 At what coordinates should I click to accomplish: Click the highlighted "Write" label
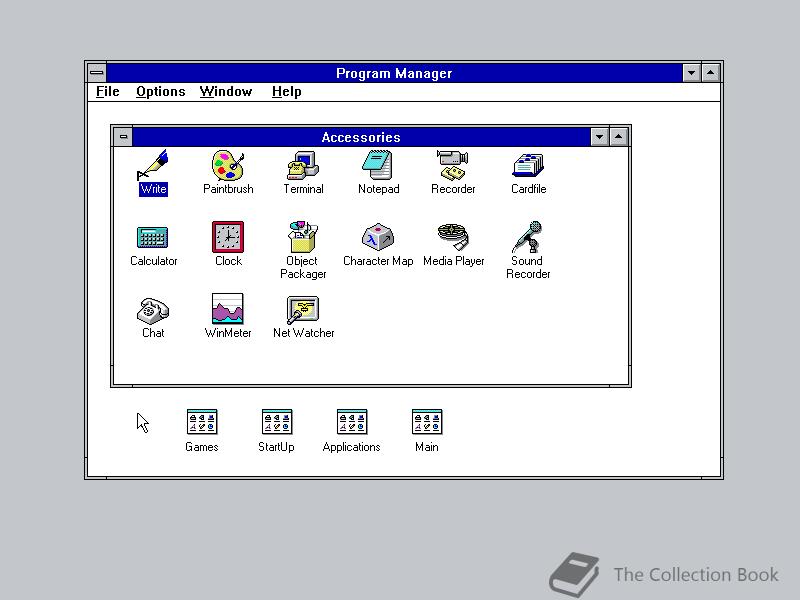[153, 189]
